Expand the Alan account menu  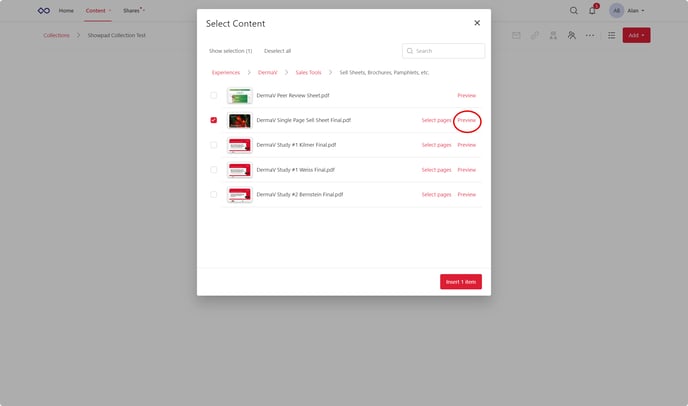click(x=635, y=10)
